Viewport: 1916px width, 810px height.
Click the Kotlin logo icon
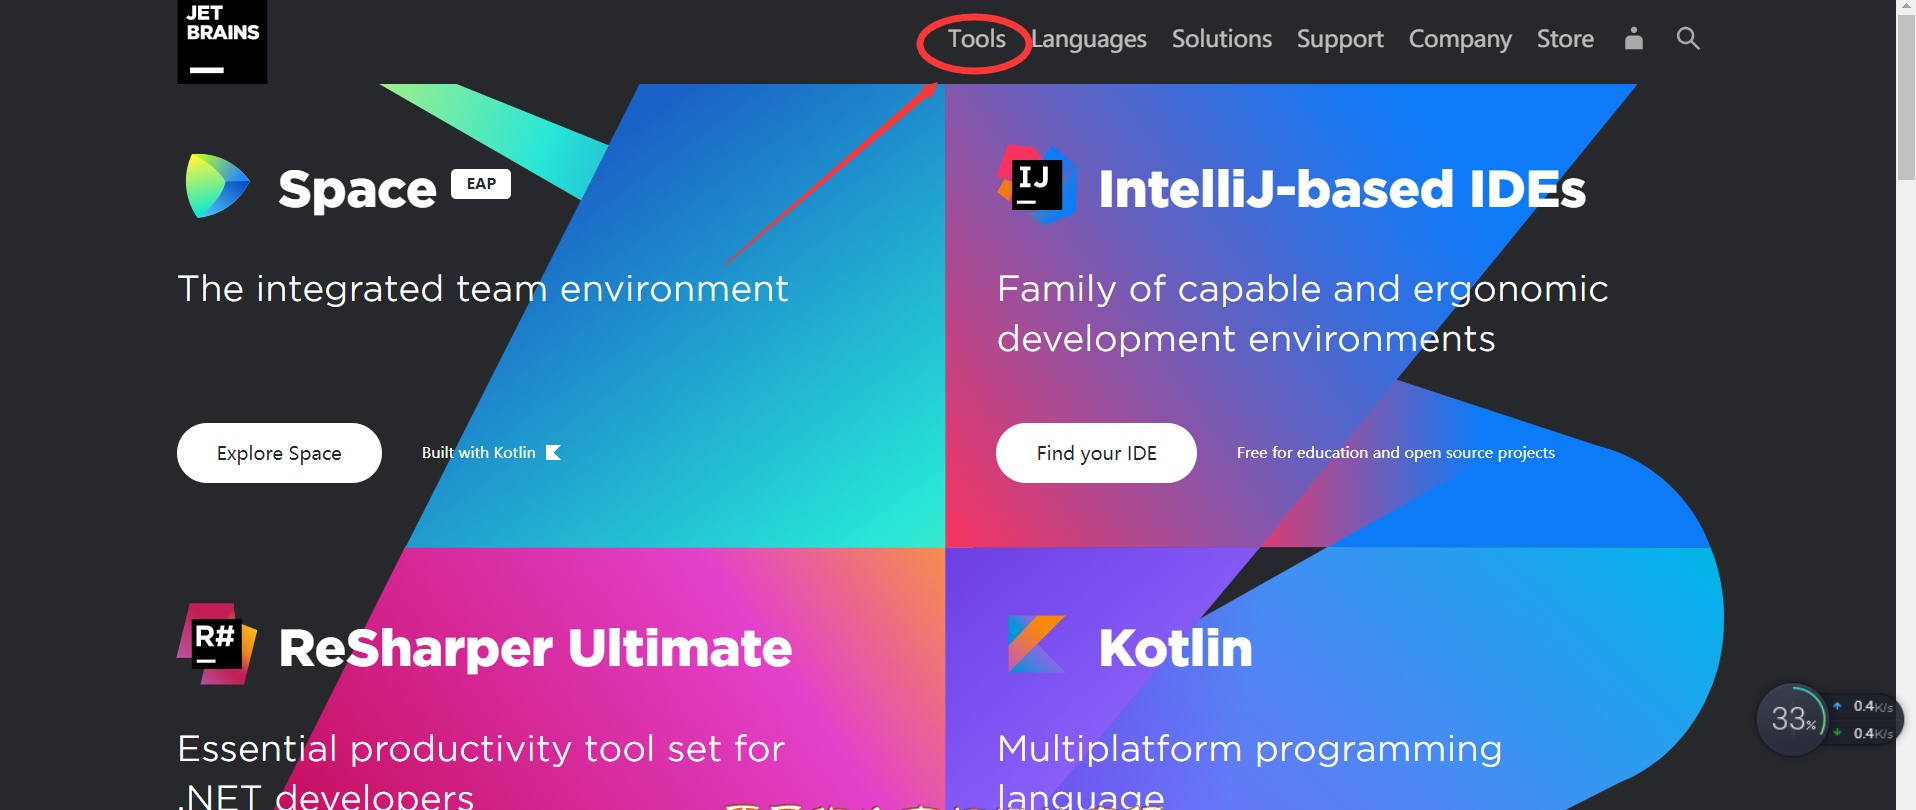pyautogui.click(x=1036, y=644)
